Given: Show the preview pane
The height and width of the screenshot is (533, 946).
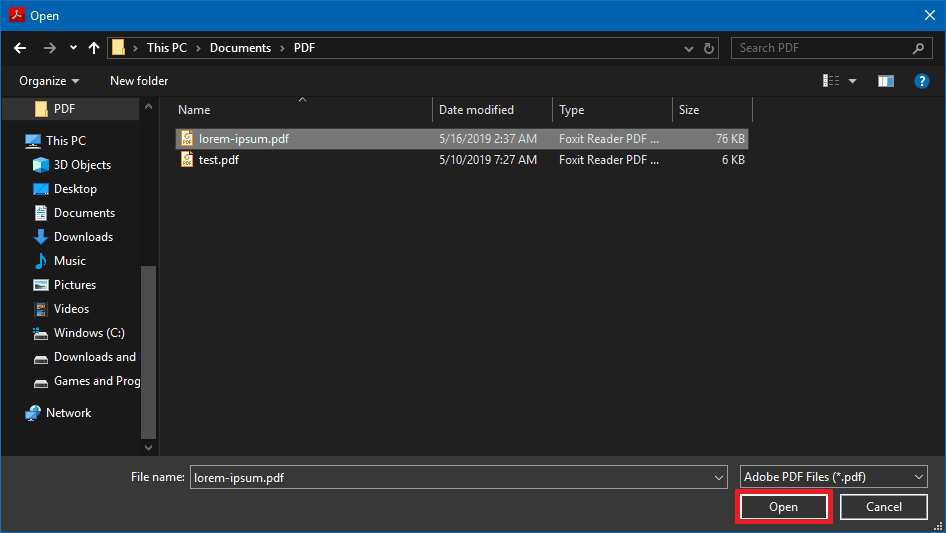Looking at the screenshot, I should pyautogui.click(x=886, y=81).
